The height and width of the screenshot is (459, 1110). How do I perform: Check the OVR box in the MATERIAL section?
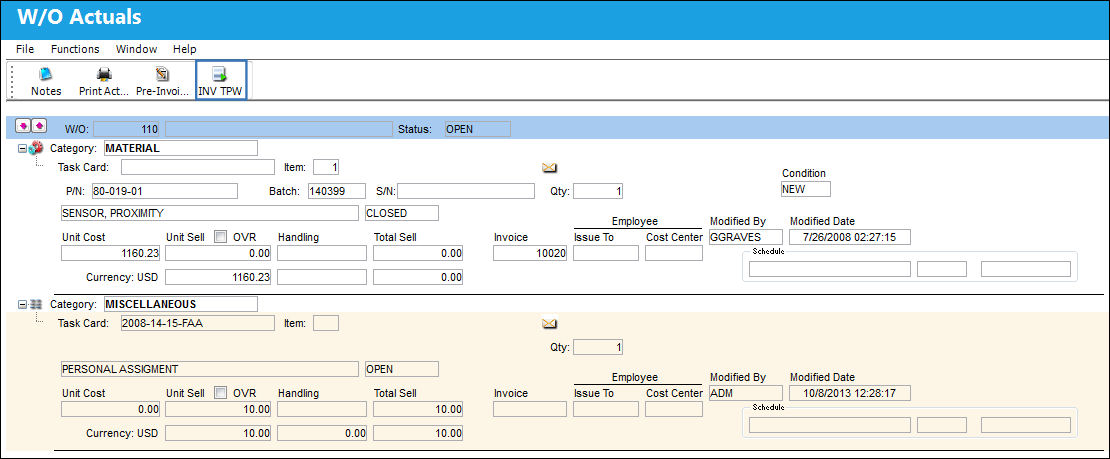(220, 237)
